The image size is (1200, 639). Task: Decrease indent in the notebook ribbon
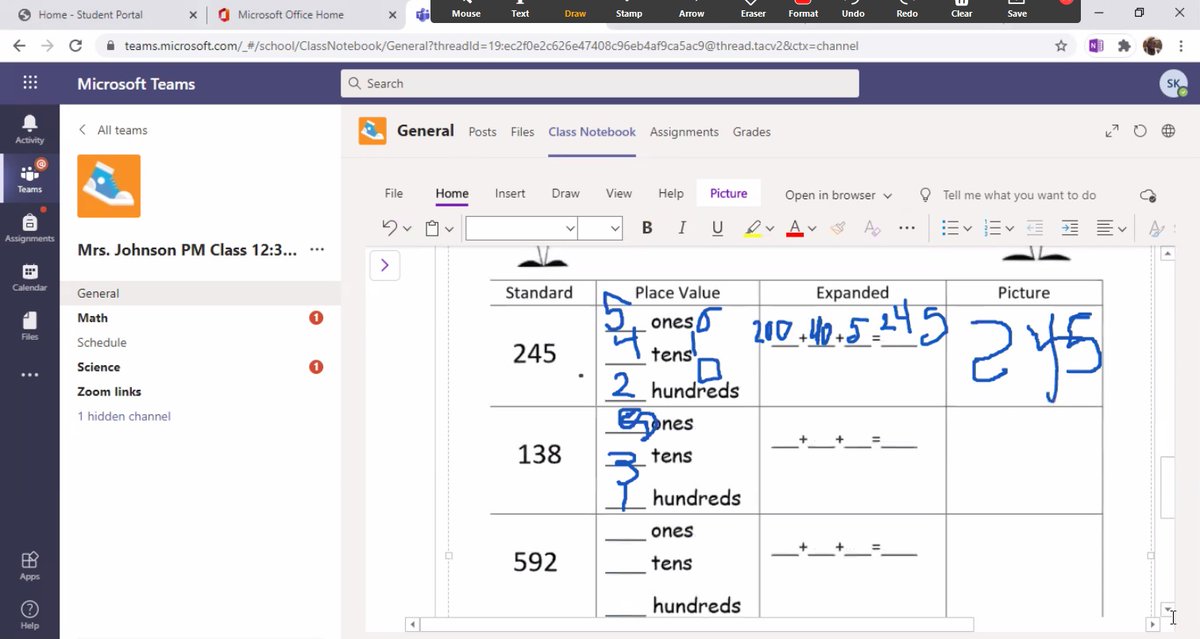tap(1035, 228)
